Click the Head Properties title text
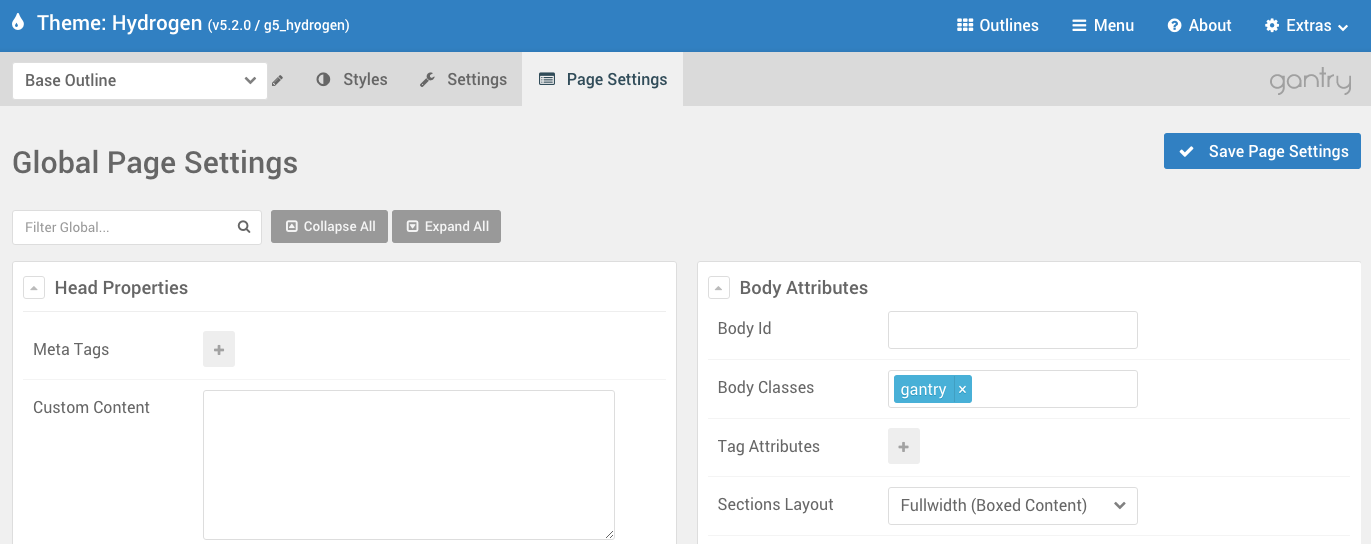This screenshot has height=544, width=1371. pos(121,288)
